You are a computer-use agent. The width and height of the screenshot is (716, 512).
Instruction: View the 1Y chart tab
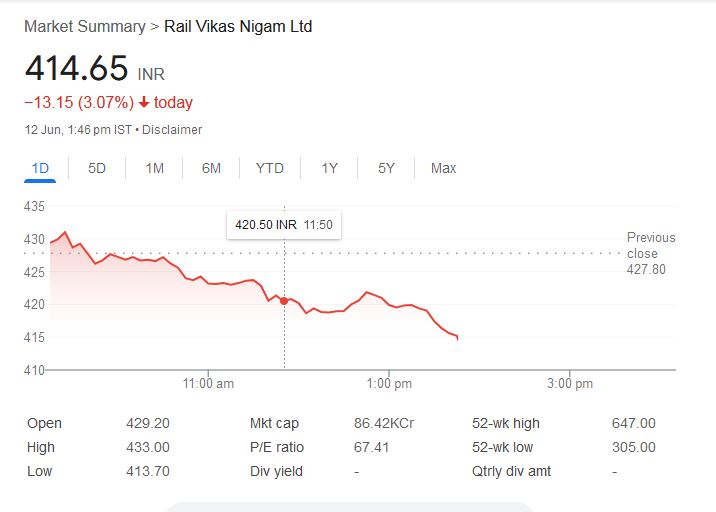tap(329, 168)
